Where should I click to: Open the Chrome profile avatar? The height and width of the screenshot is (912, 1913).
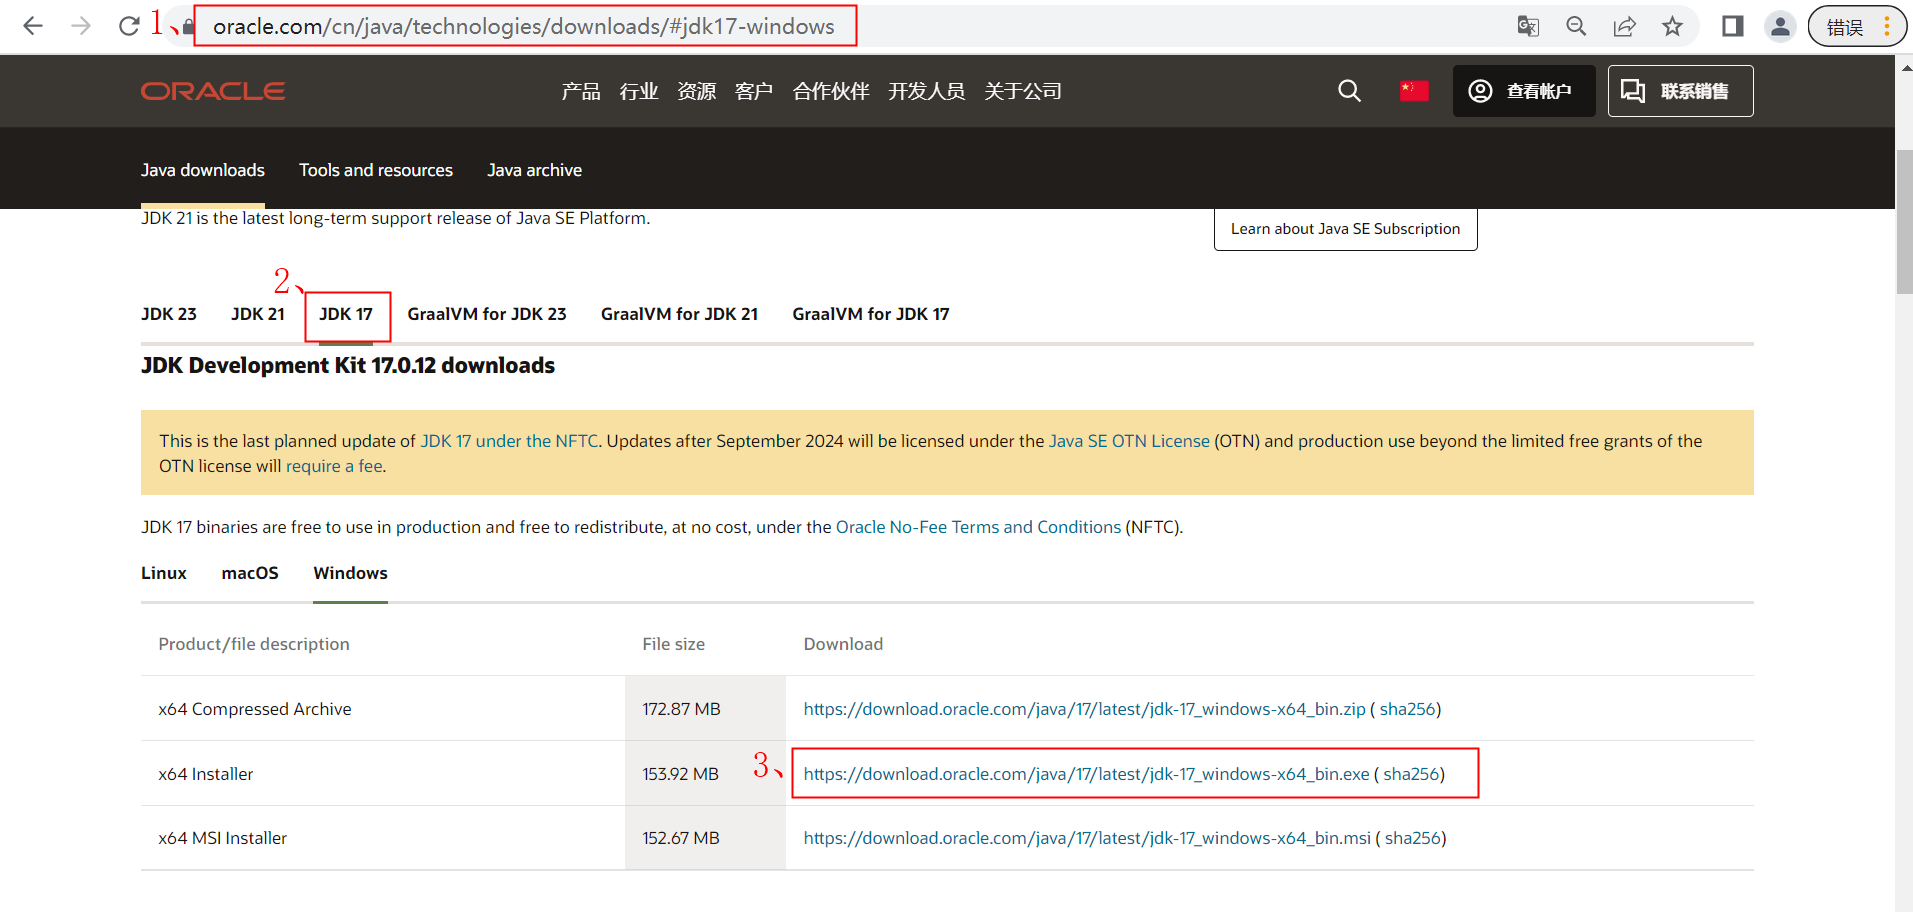coord(1781,26)
